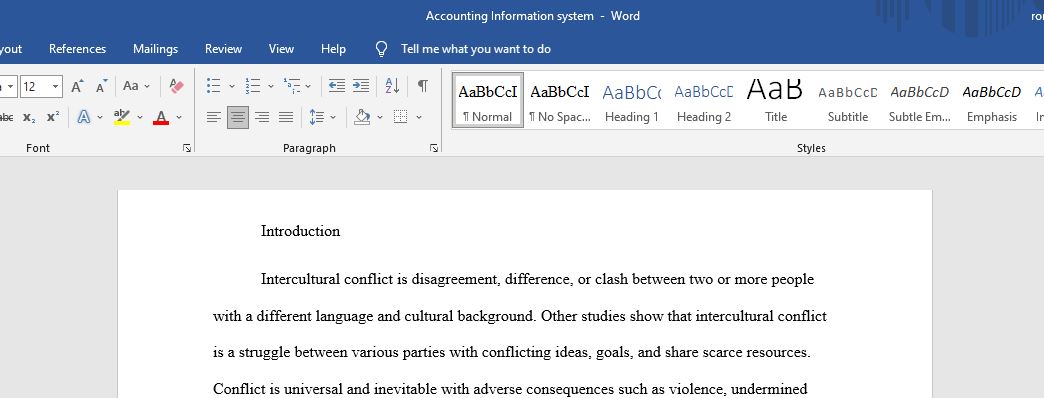Screen dimensions: 1044x398
Task: Expand highlight color options arrow
Action: tap(140, 117)
